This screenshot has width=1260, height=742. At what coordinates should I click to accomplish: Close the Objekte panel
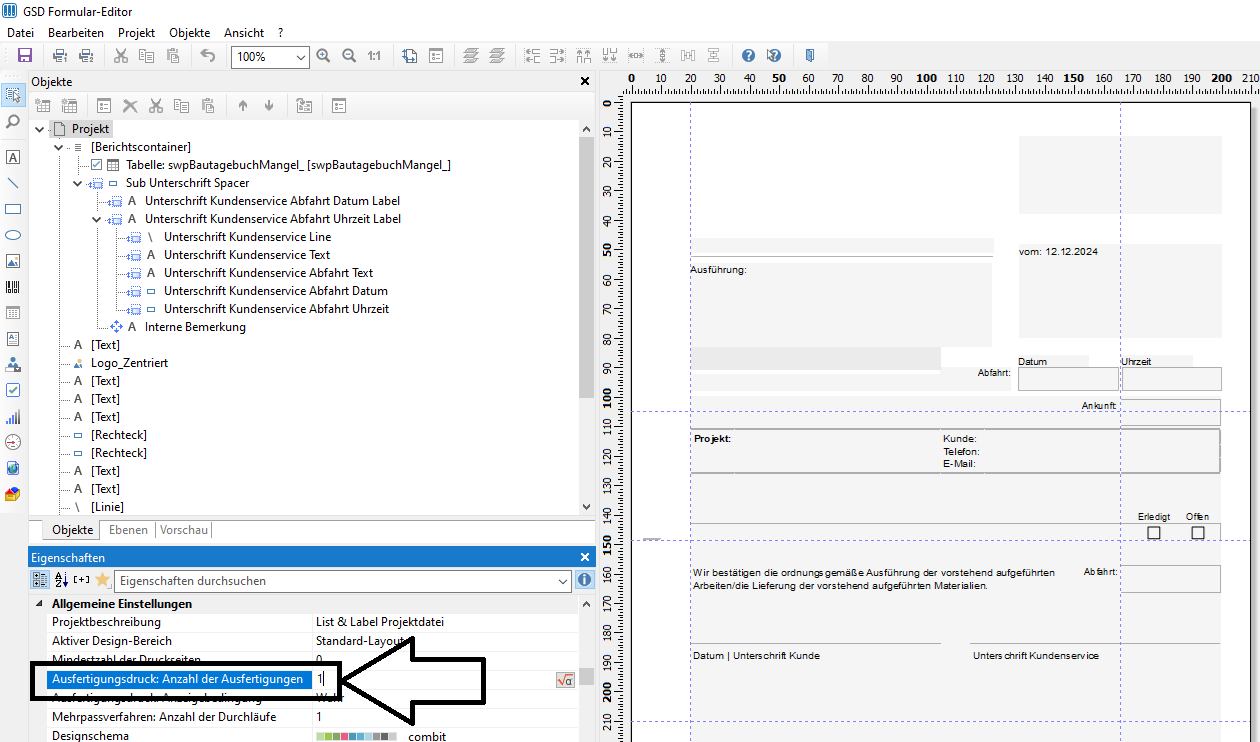pyautogui.click(x=585, y=82)
